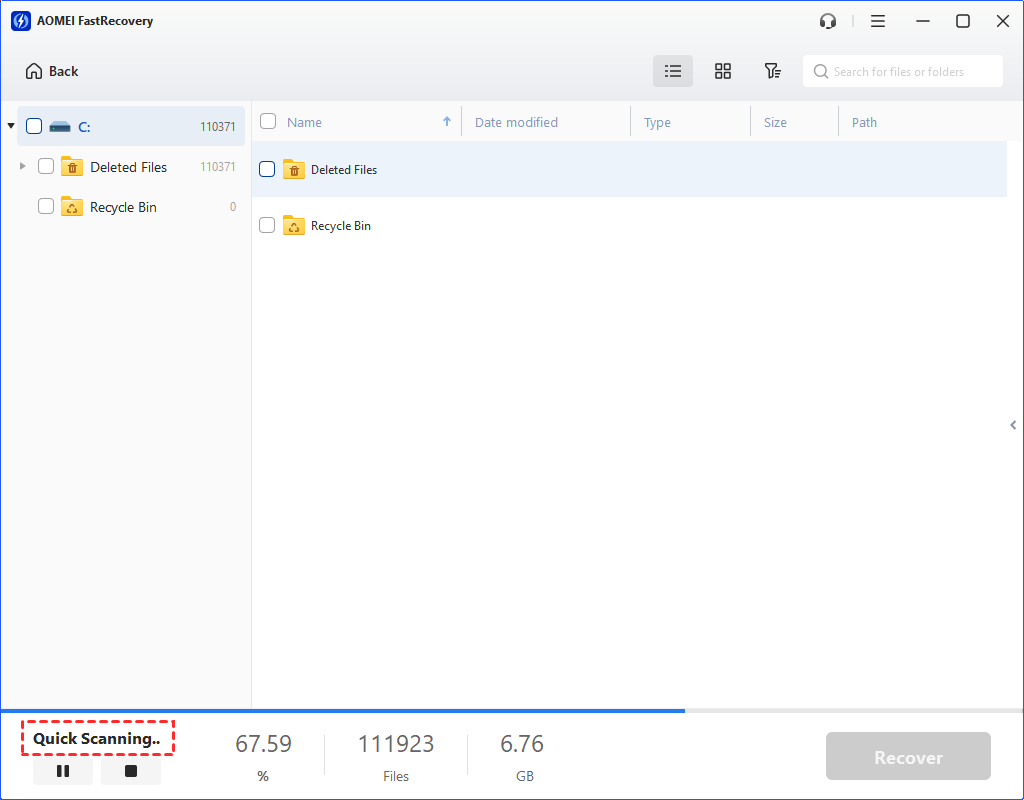Close the AOMEI FastRecovery window
The height and width of the screenshot is (800, 1024).
pos(1003,22)
